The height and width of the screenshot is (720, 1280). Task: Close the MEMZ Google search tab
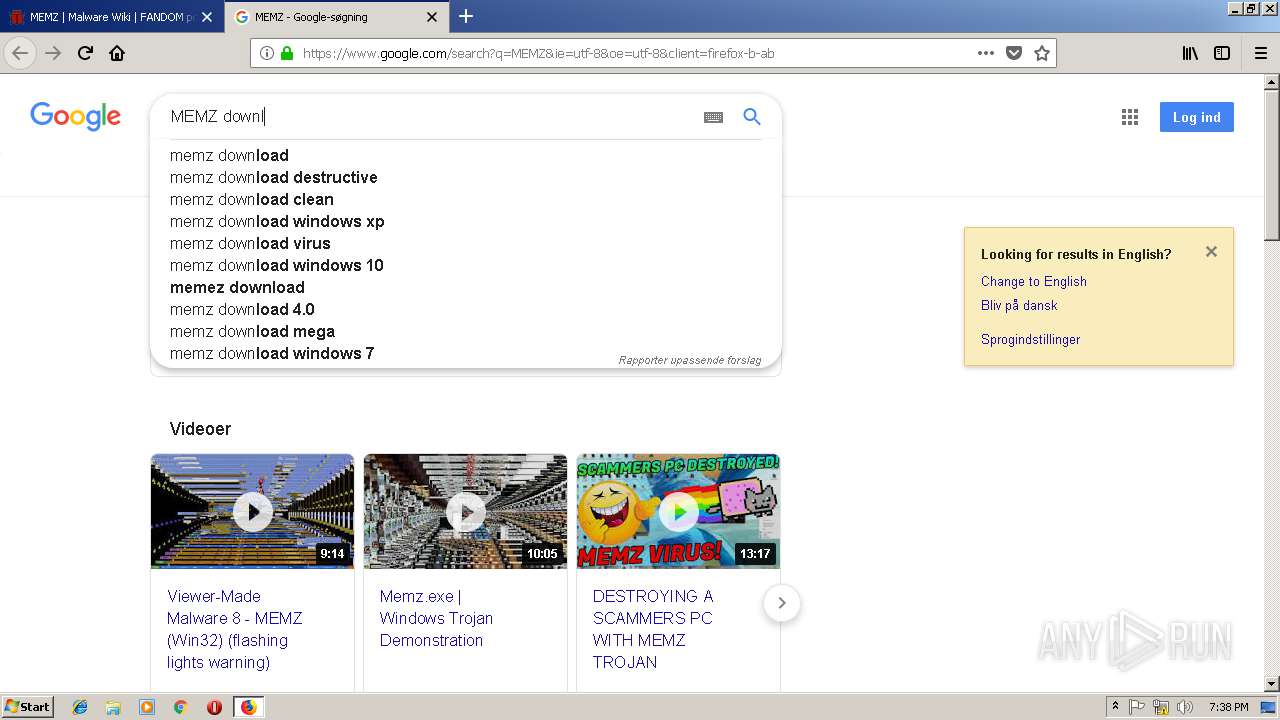pos(432,17)
